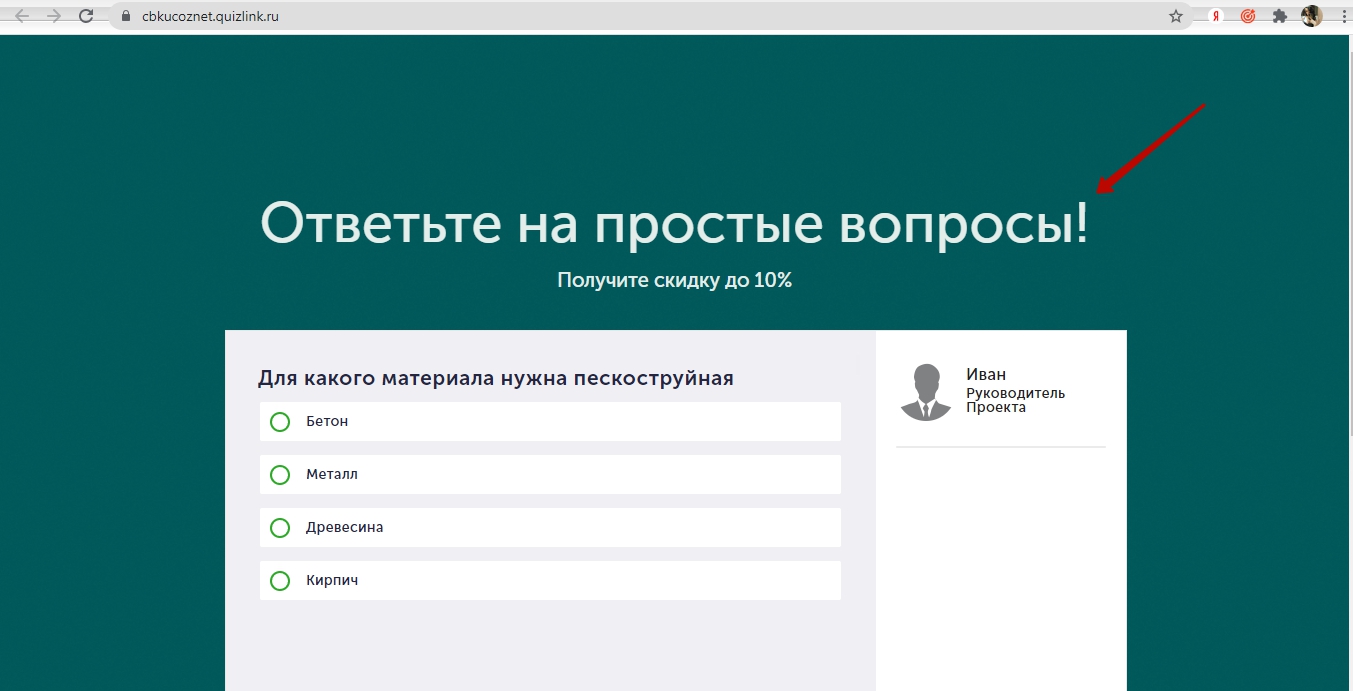
Task: Click the heading Ответьте на простые вопросы!
Action: (x=675, y=222)
